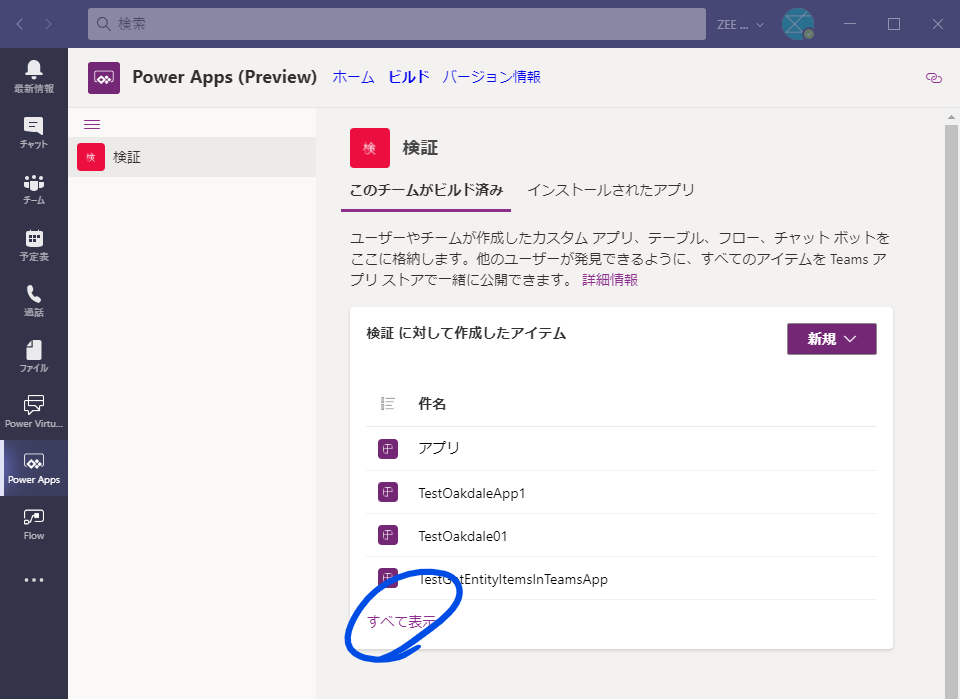The height and width of the screenshot is (699, 960).
Task: Expand the 新規 dropdown button
Action: coord(831,338)
